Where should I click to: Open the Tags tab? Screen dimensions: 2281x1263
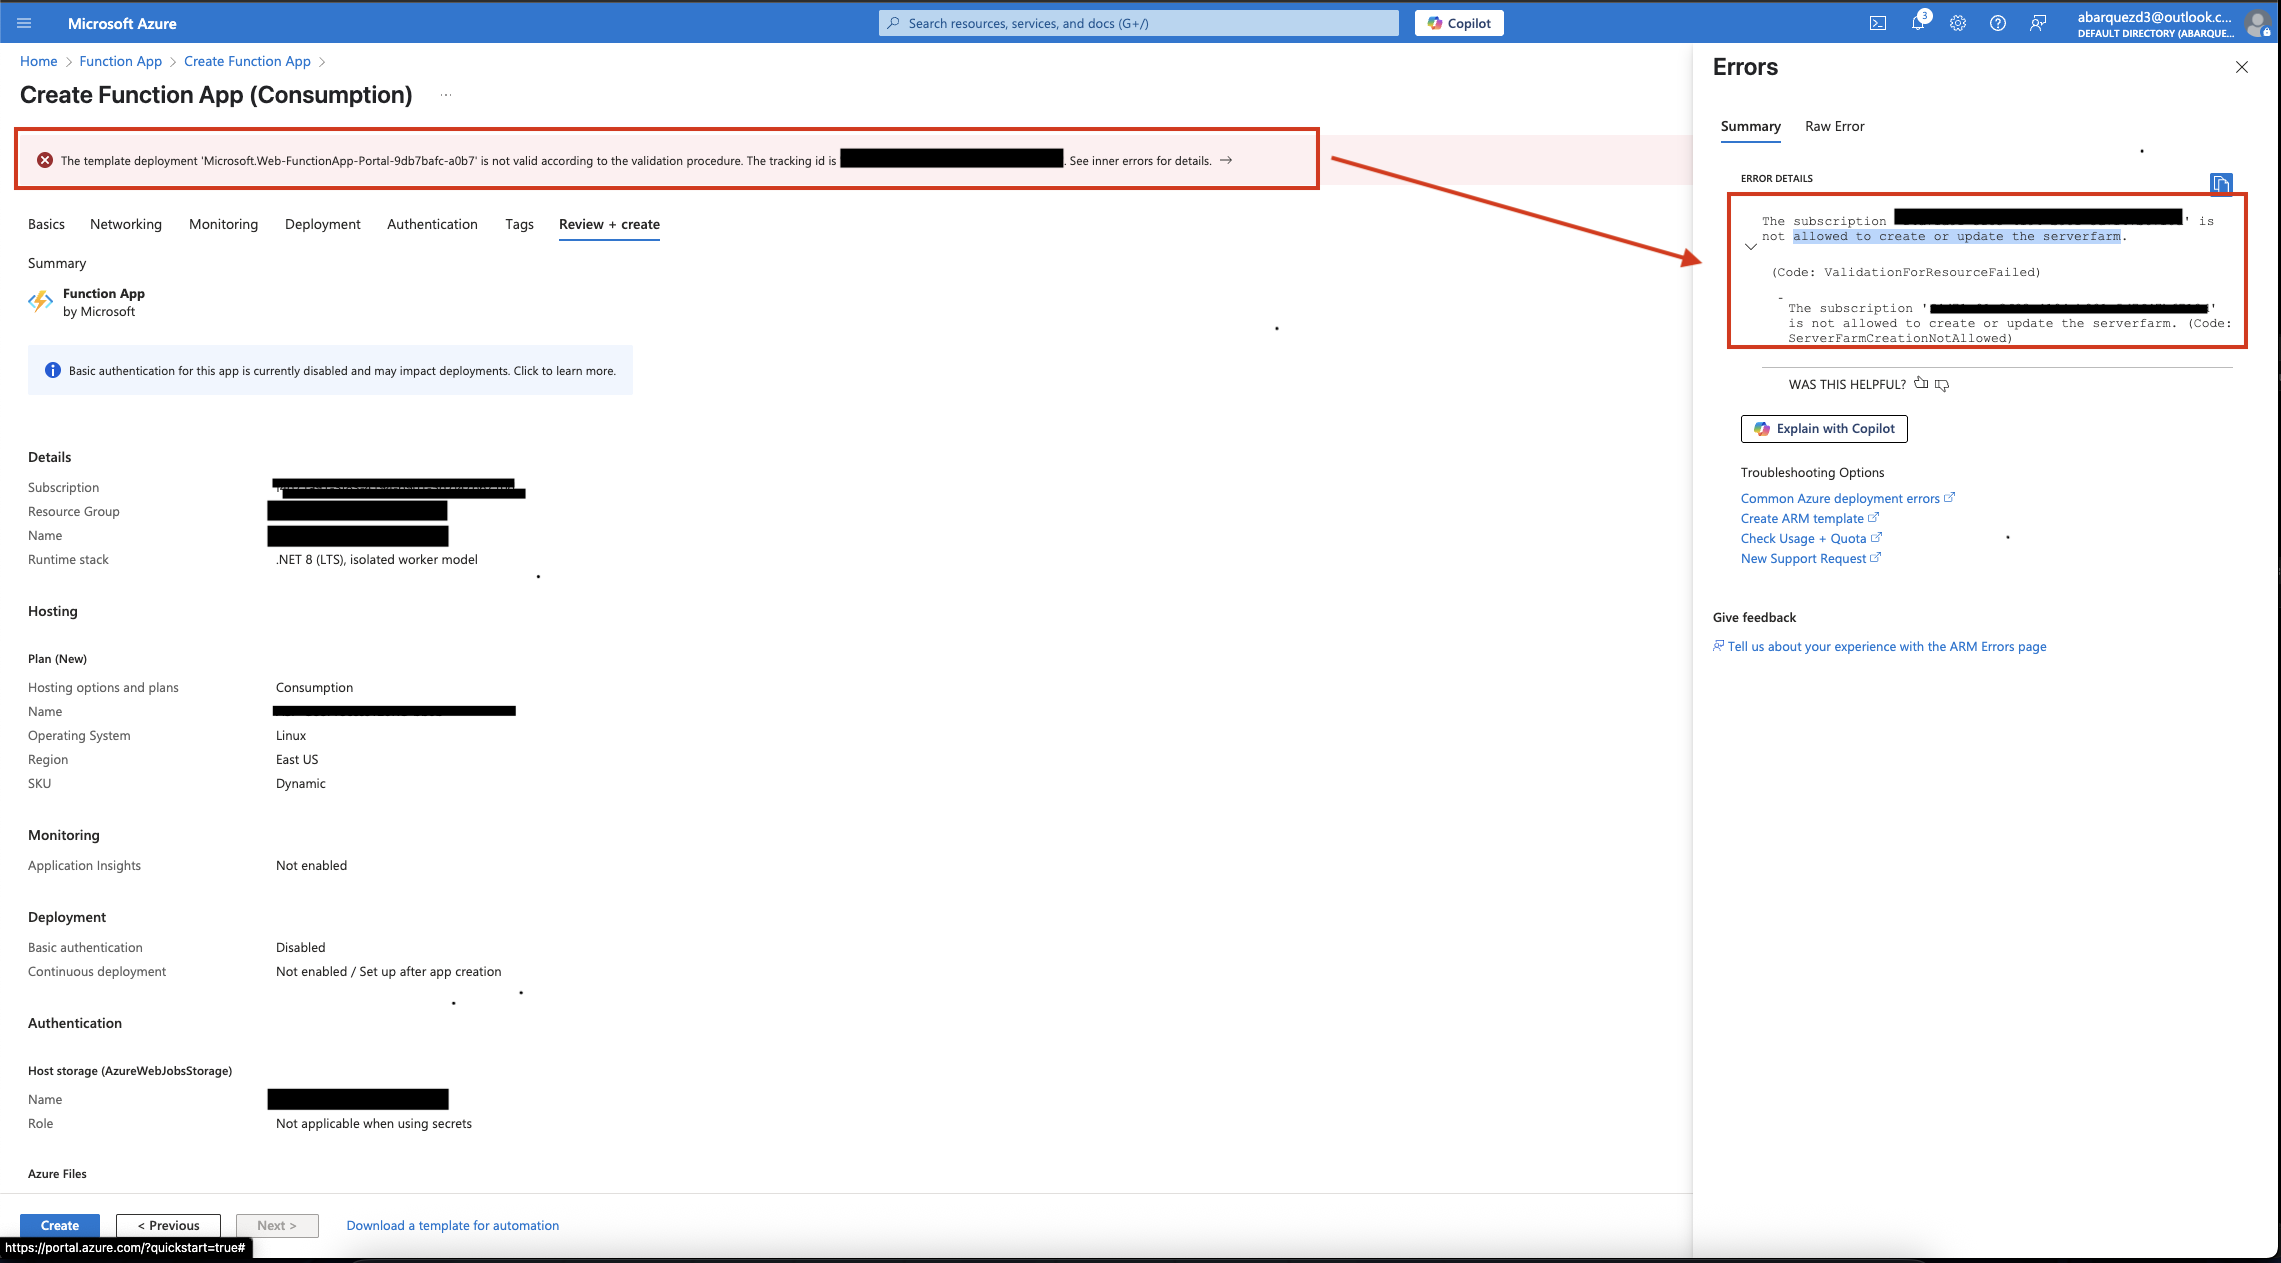click(519, 224)
